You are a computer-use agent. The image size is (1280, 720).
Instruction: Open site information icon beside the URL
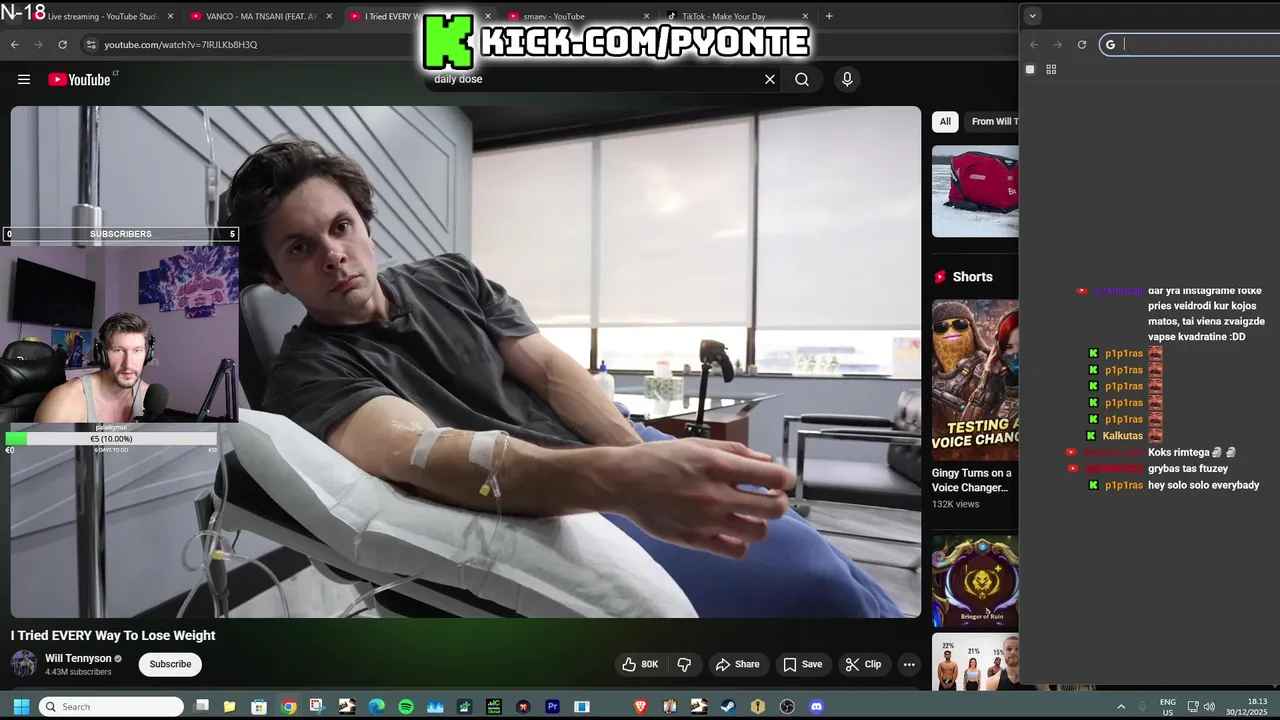91,45
